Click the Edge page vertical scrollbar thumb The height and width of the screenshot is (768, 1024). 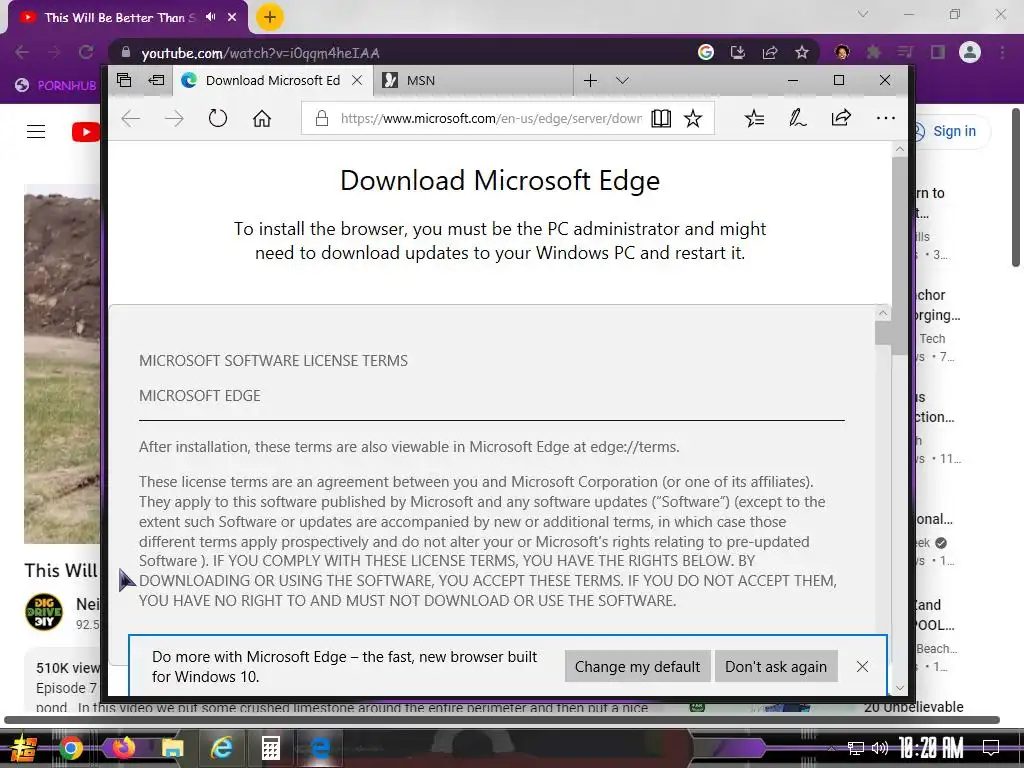coord(900,255)
